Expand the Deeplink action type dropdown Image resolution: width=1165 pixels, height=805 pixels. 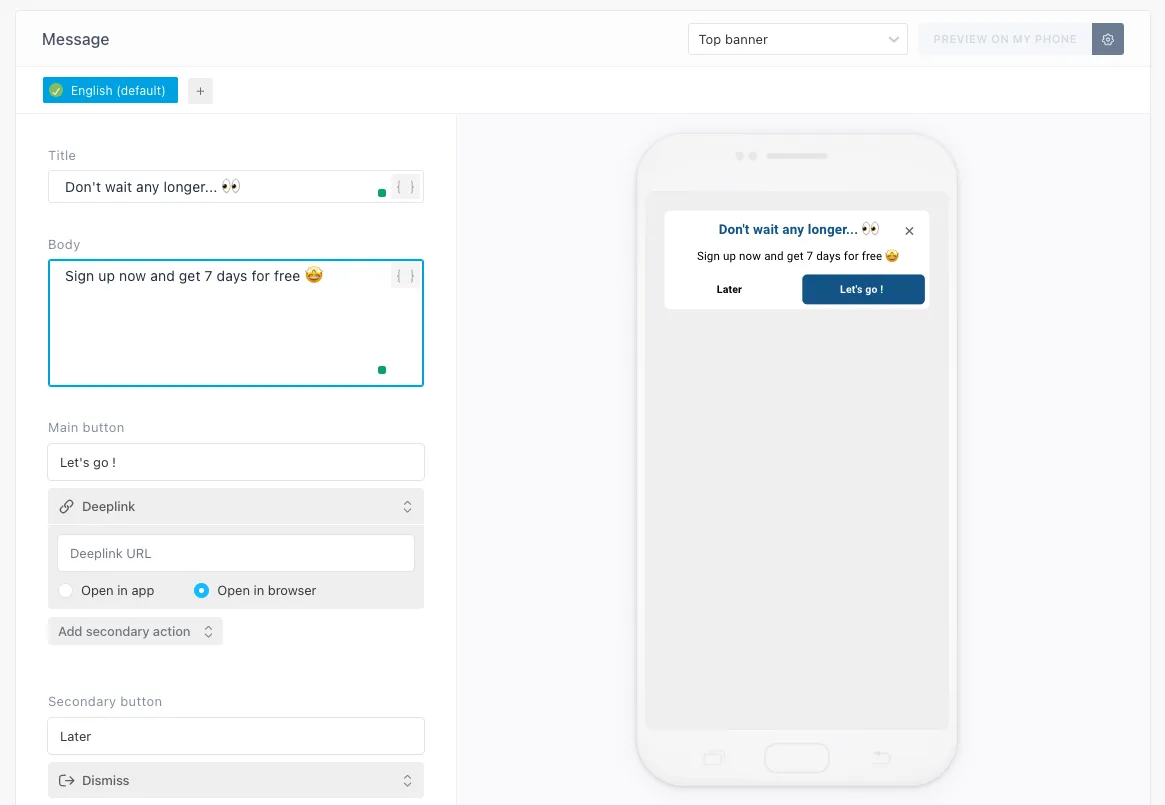pos(407,506)
